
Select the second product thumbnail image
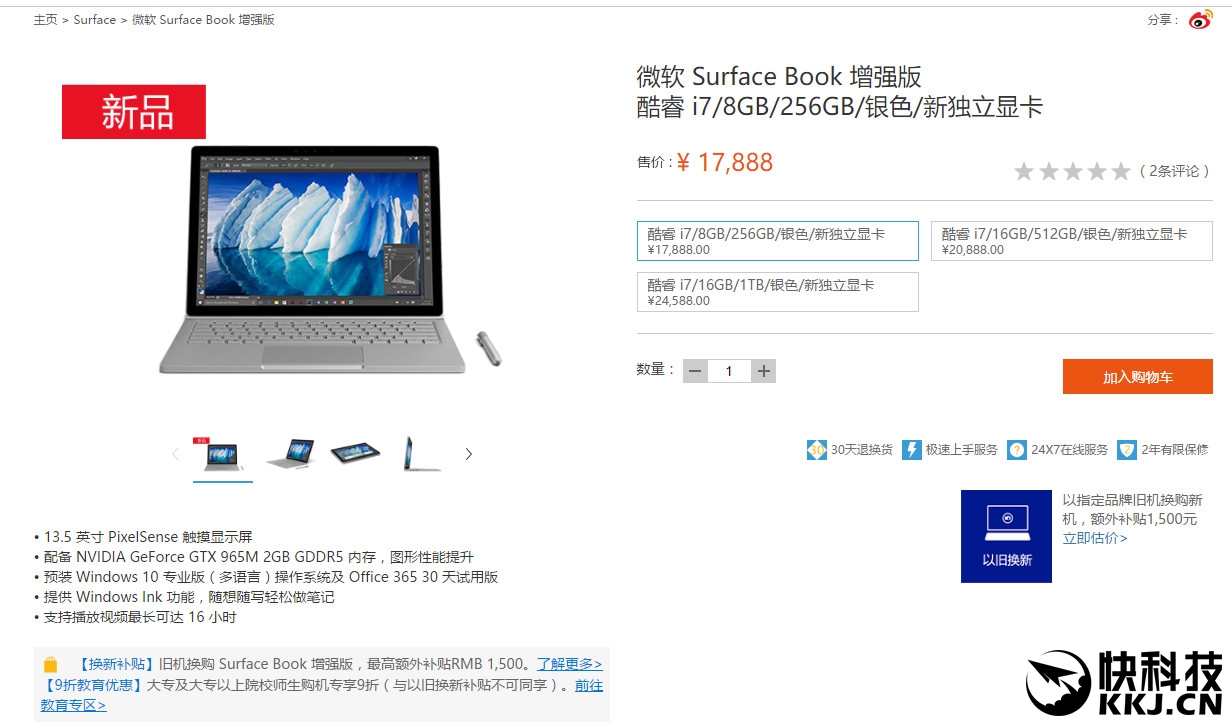click(291, 454)
